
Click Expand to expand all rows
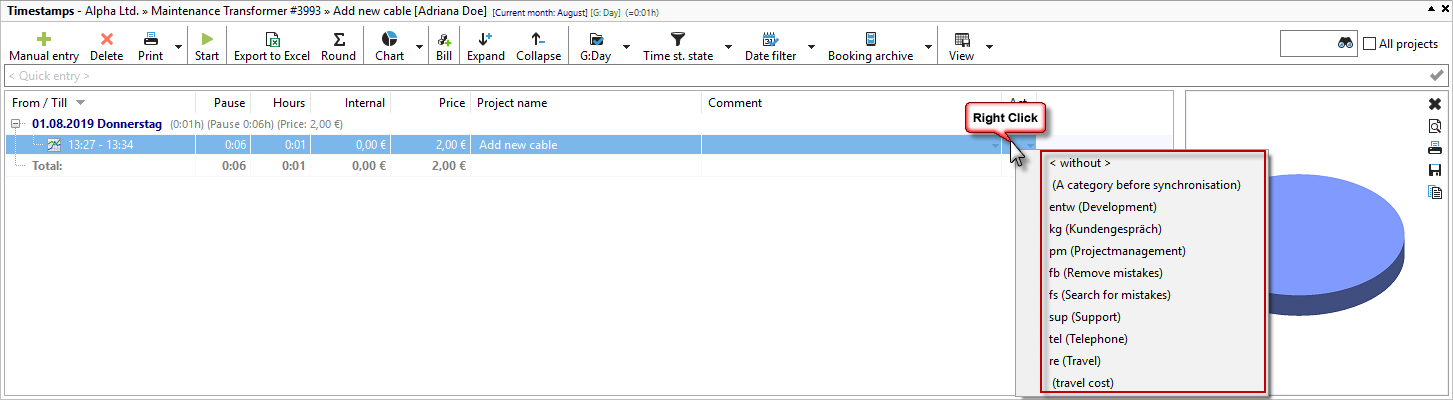pos(485,40)
